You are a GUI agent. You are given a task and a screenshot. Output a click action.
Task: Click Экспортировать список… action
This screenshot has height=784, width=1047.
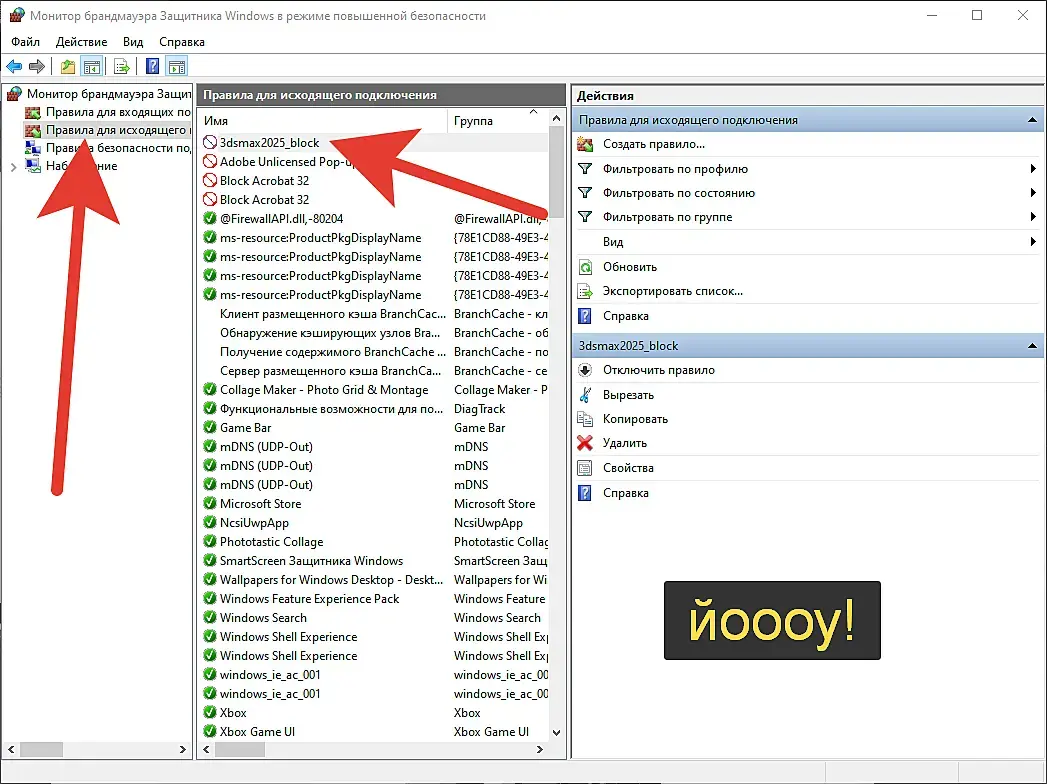tap(672, 291)
